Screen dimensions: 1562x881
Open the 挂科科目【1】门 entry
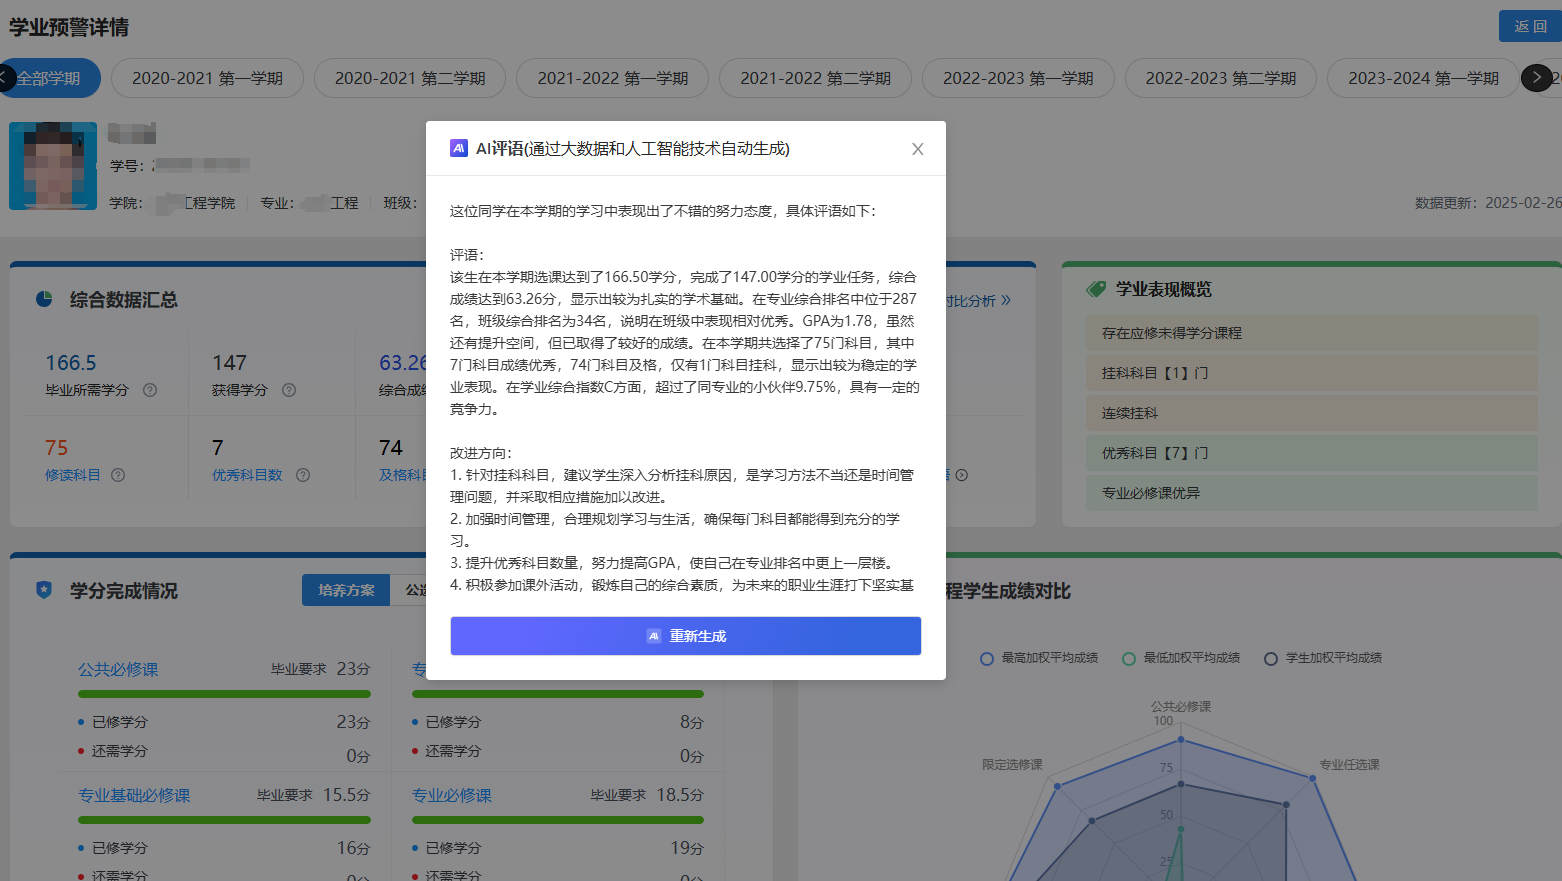[1312, 373]
